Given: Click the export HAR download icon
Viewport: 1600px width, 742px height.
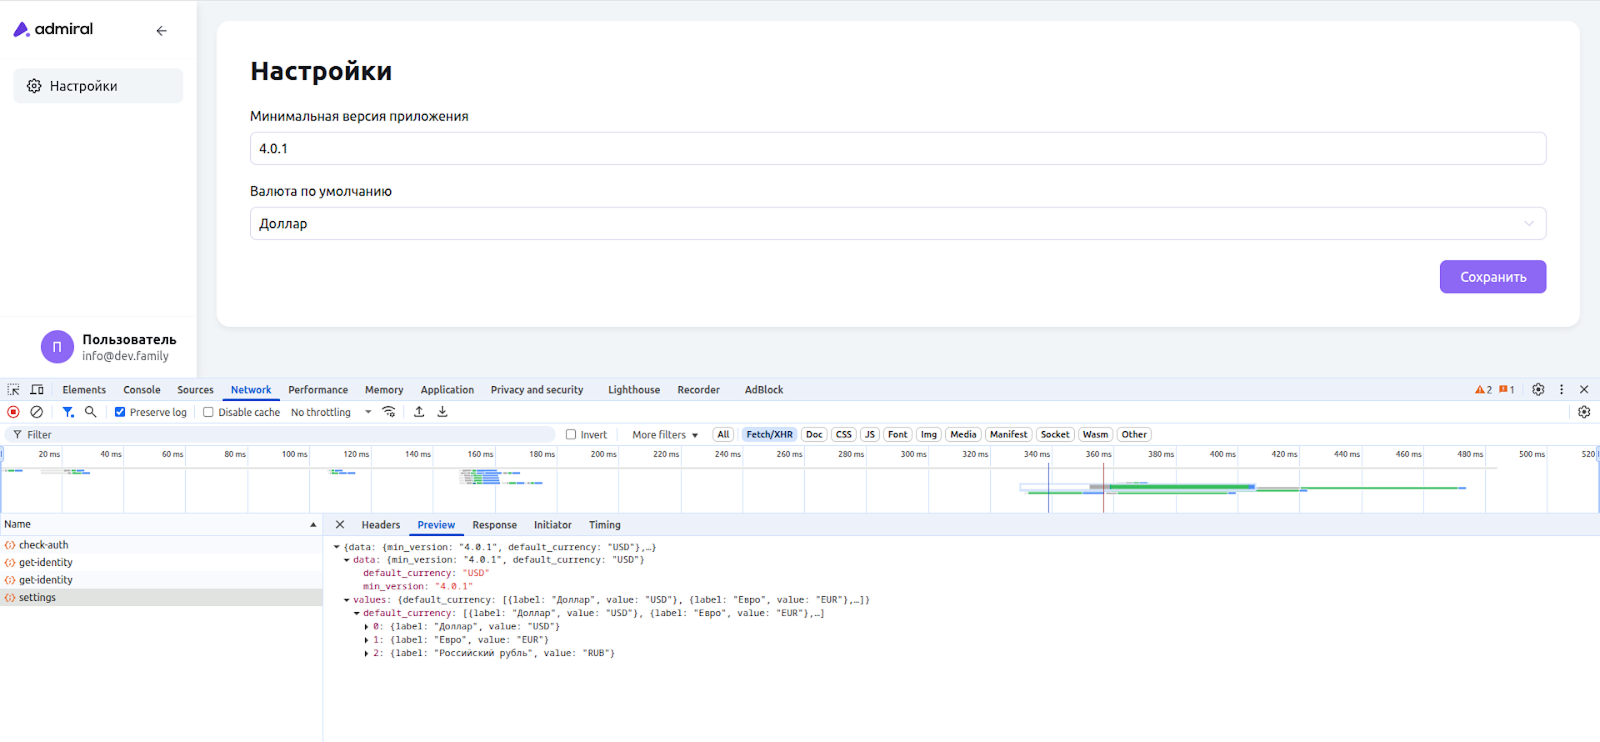Looking at the screenshot, I should (x=442, y=412).
